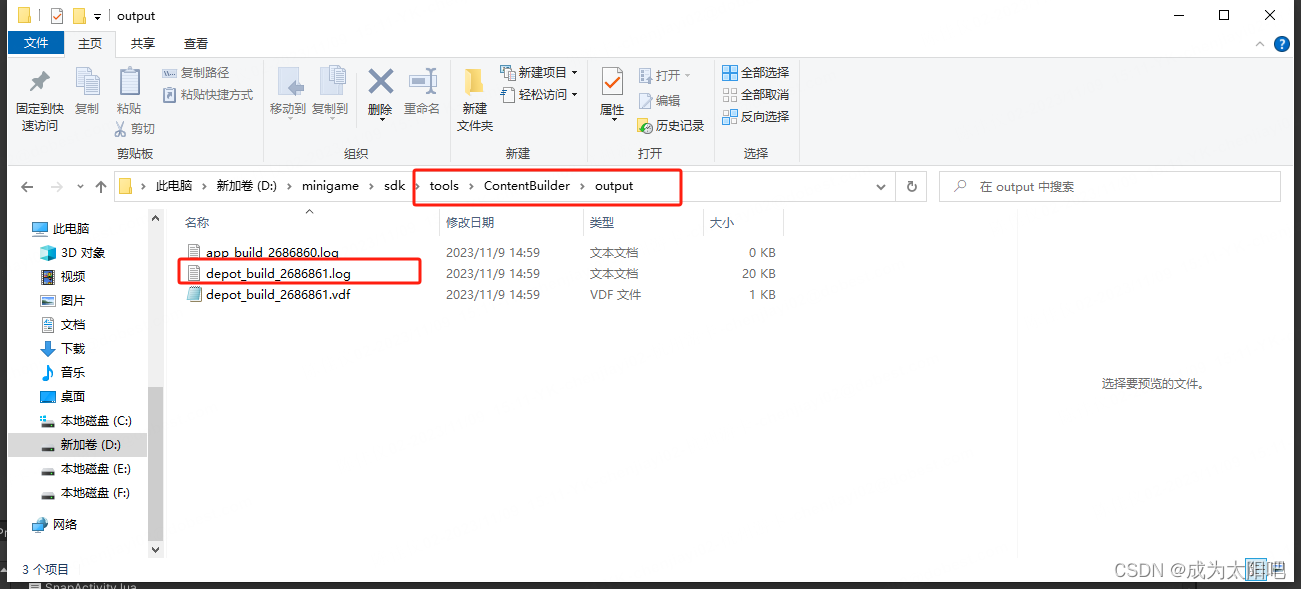Click 剪切 (Cut) in the ribbon
This screenshot has width=1301, height=589.
click(x=142, y=129)
